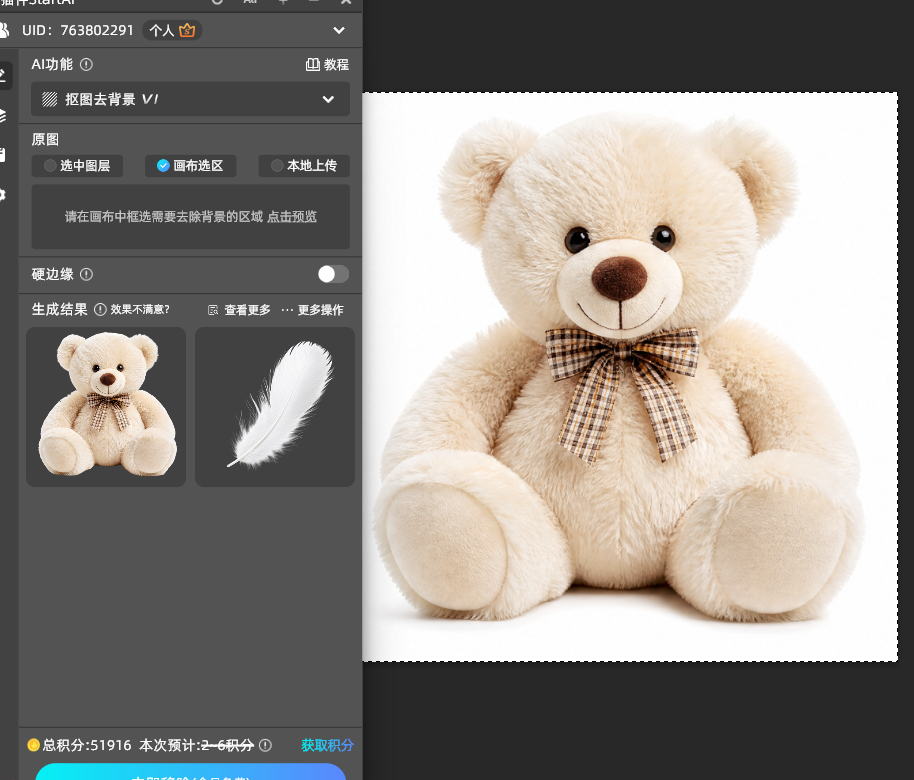Select the white feather result thumbnail
Image resolution: width=914 pixels, height=780 pixels.
275,407
